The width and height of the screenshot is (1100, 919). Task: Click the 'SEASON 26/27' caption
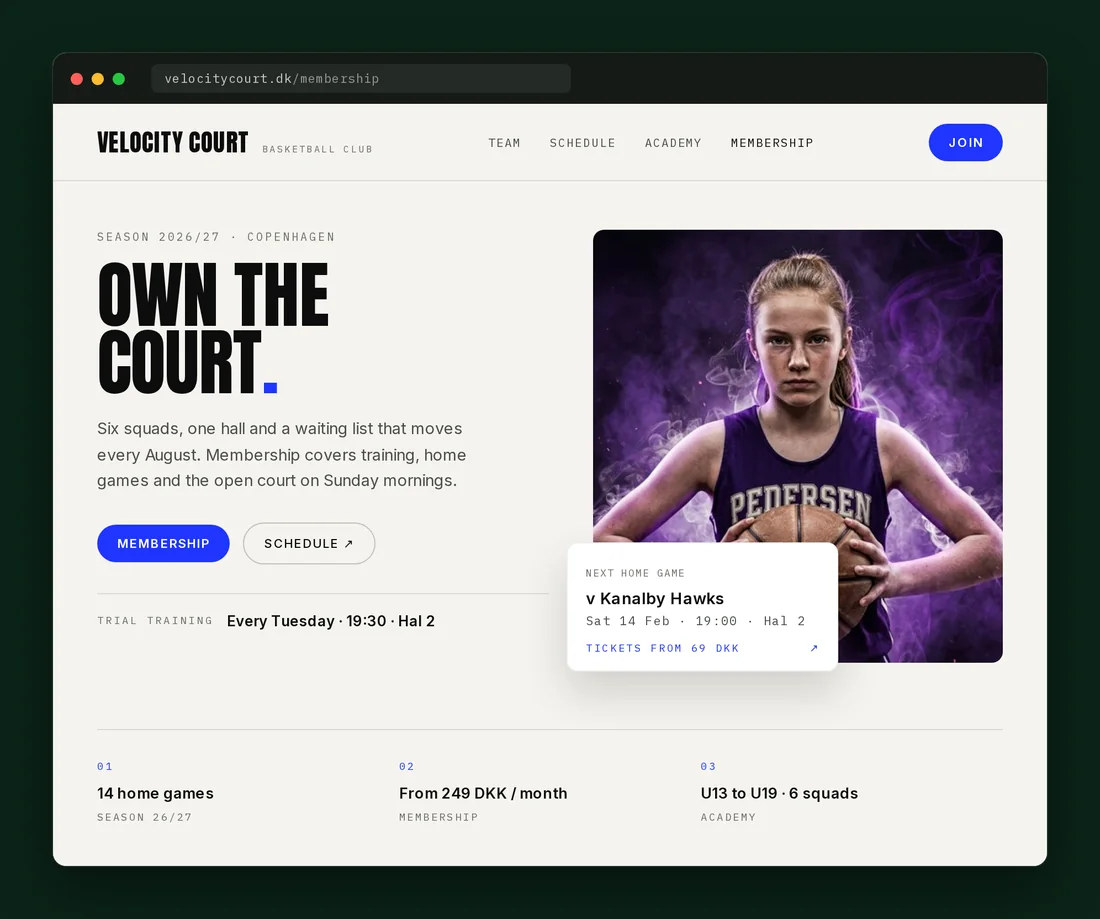[x=145, y=817]
